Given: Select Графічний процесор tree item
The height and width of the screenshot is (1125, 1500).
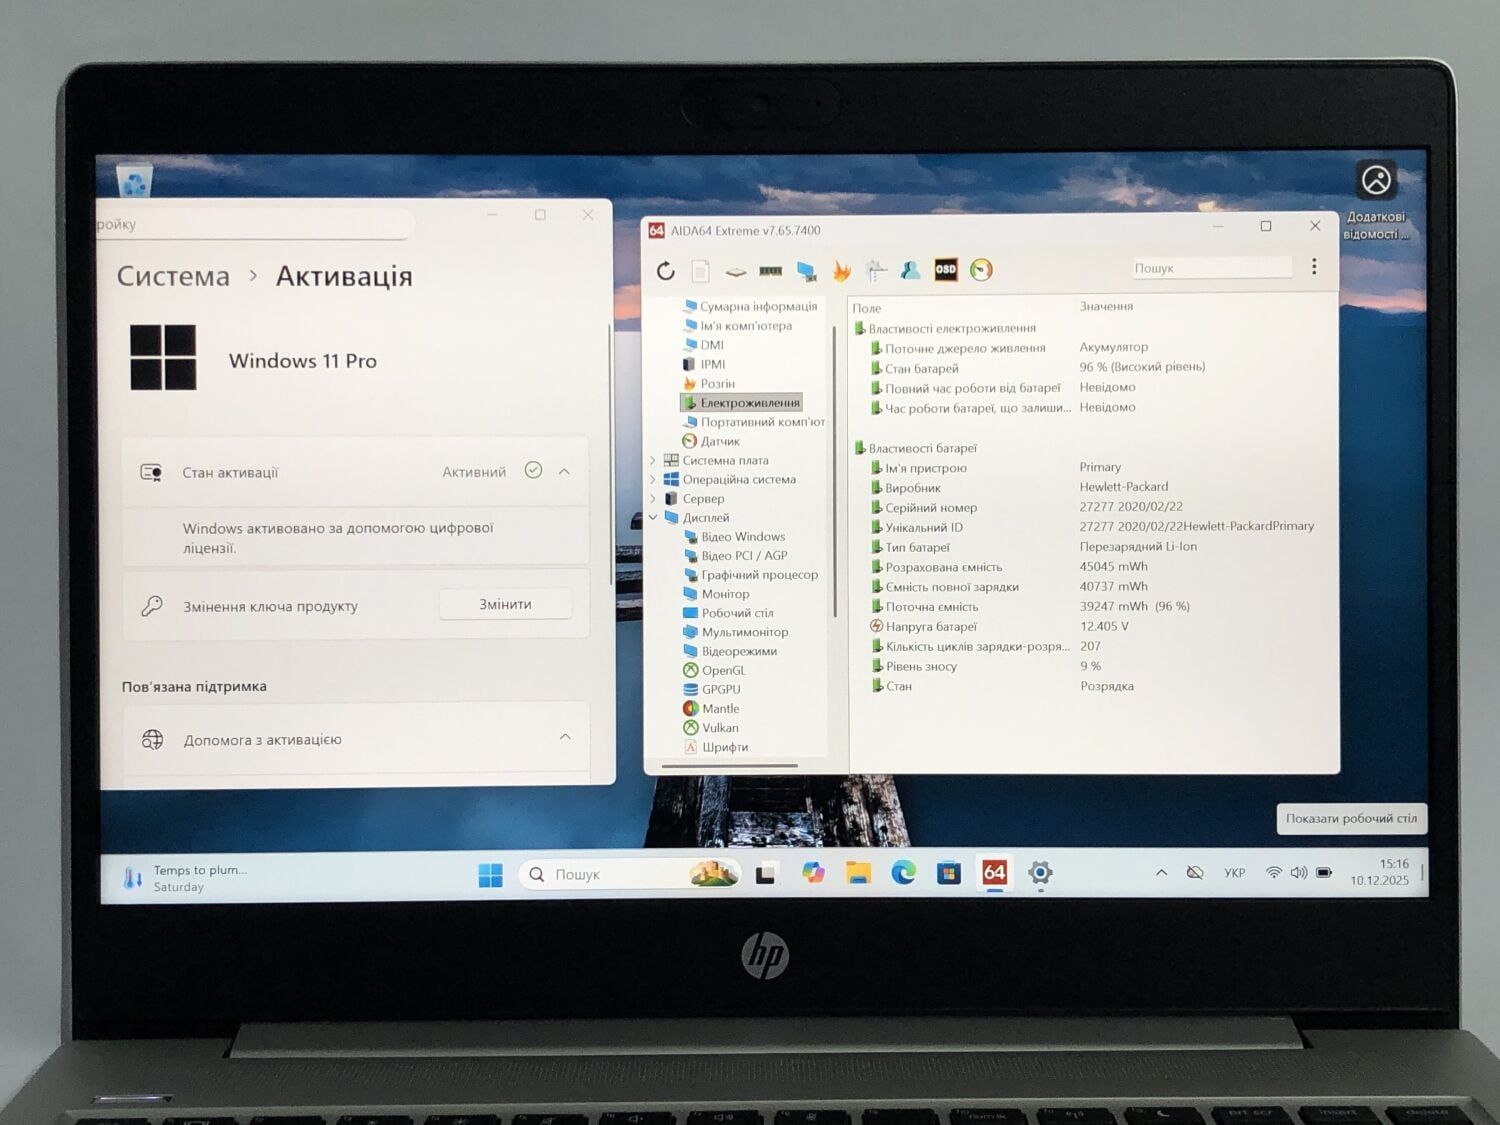Looking at the screenshot, I should (x=758, y=575).
